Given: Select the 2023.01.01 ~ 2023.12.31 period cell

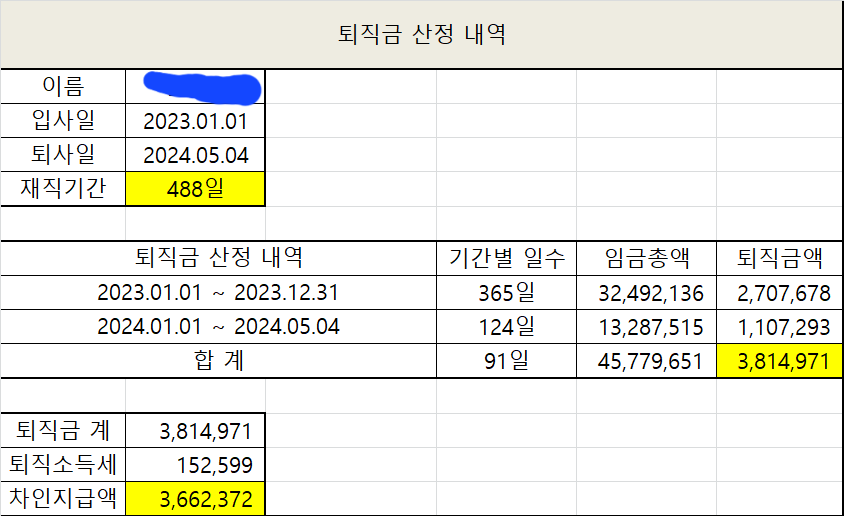Looking at the screenshot, I should (218, 294).
